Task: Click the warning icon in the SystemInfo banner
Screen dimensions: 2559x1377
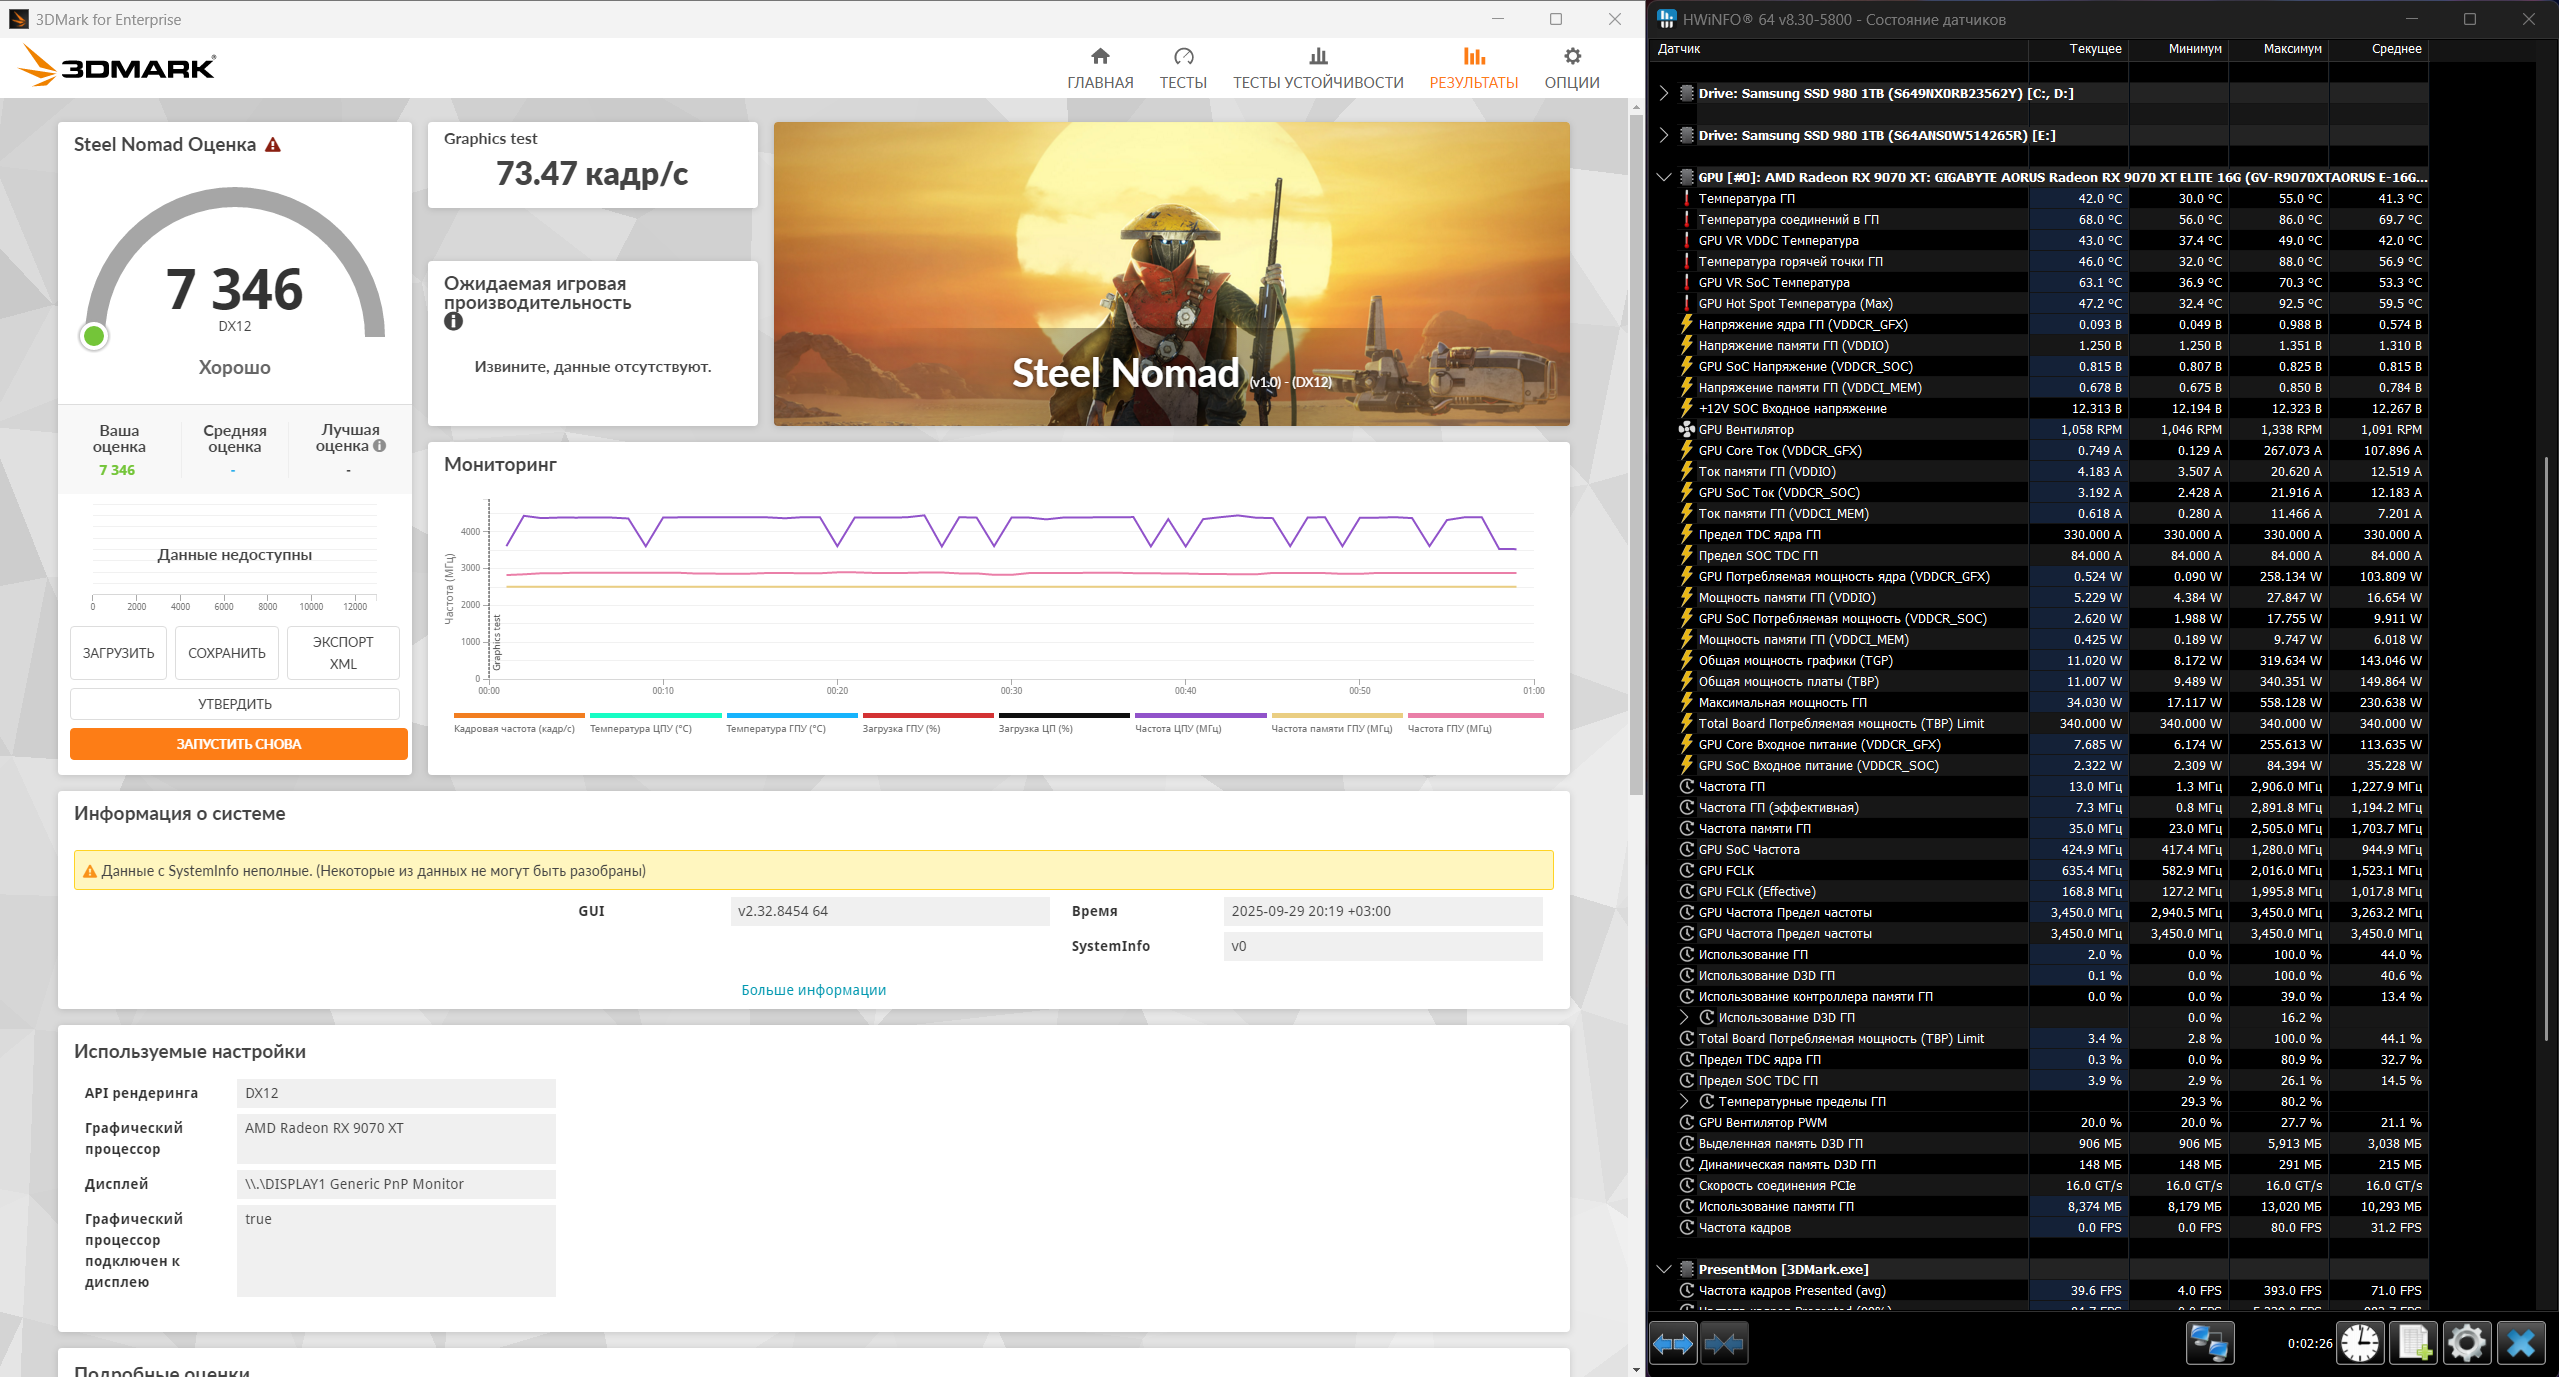Action: click(x=90, y=871)
